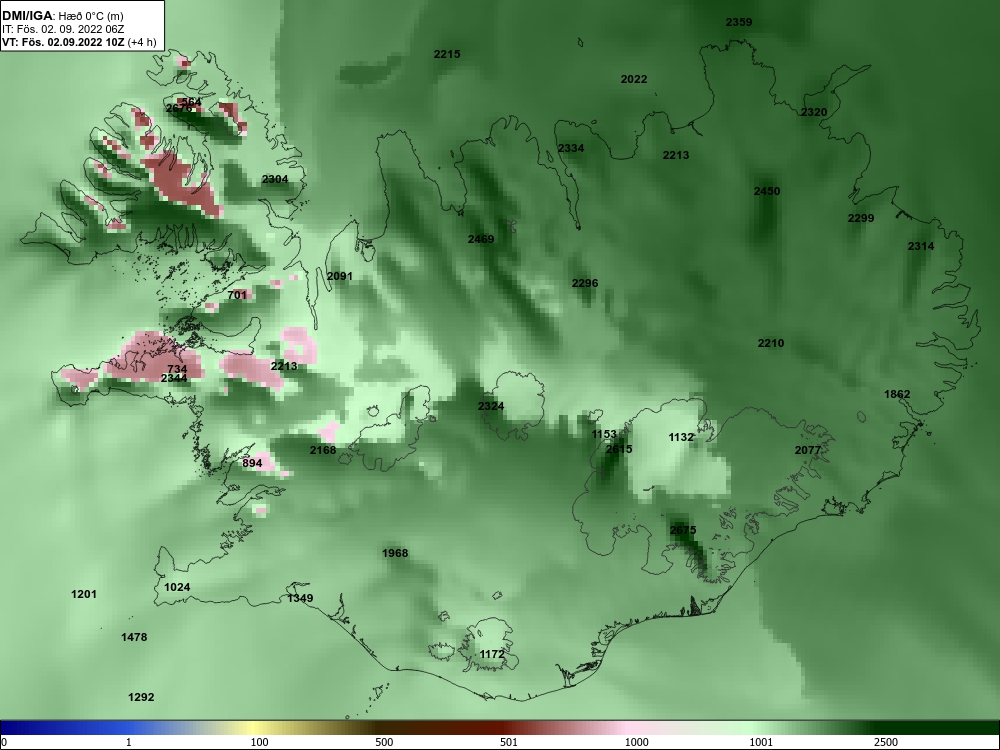Click the map value 1024
Screen dimensions: 1000x750
click(177, 587)
